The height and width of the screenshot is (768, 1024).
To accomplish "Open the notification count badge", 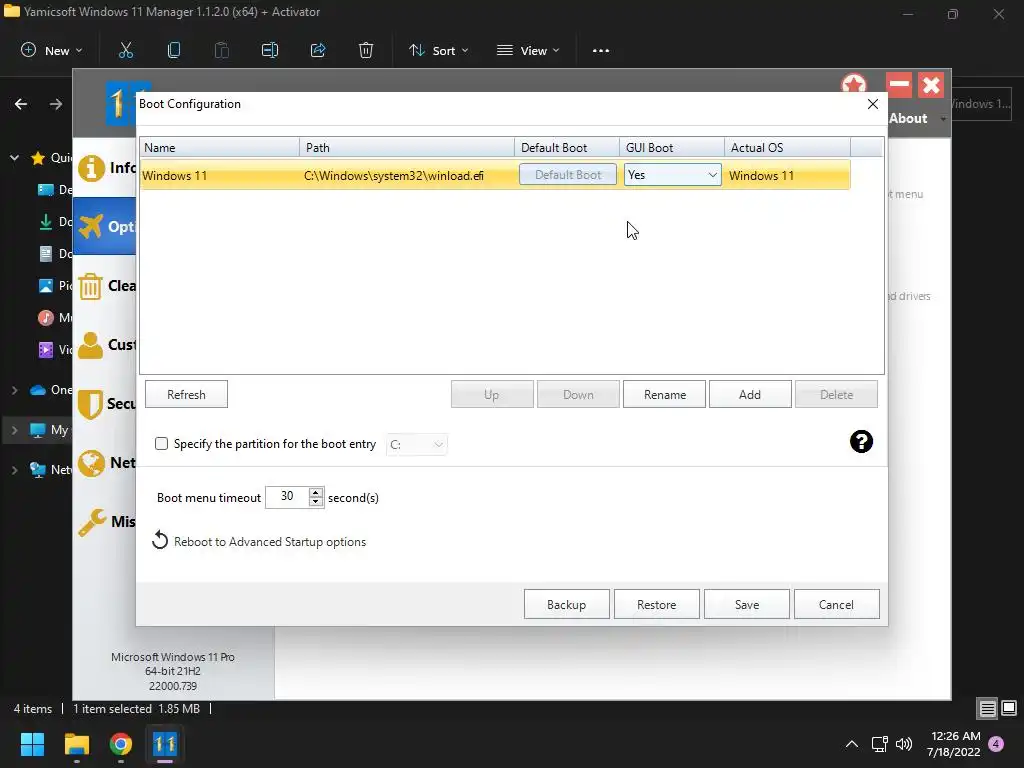I will coord(996,744).
